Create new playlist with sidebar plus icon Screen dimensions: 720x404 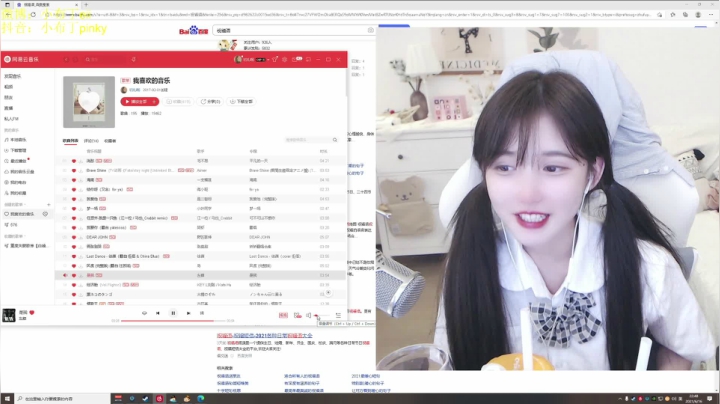[x=49, y=204]
